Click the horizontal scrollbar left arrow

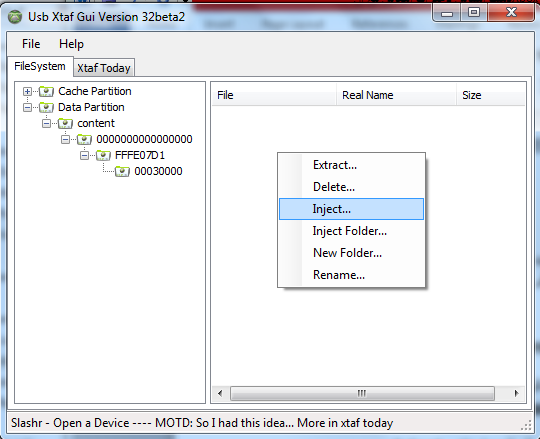220,393
